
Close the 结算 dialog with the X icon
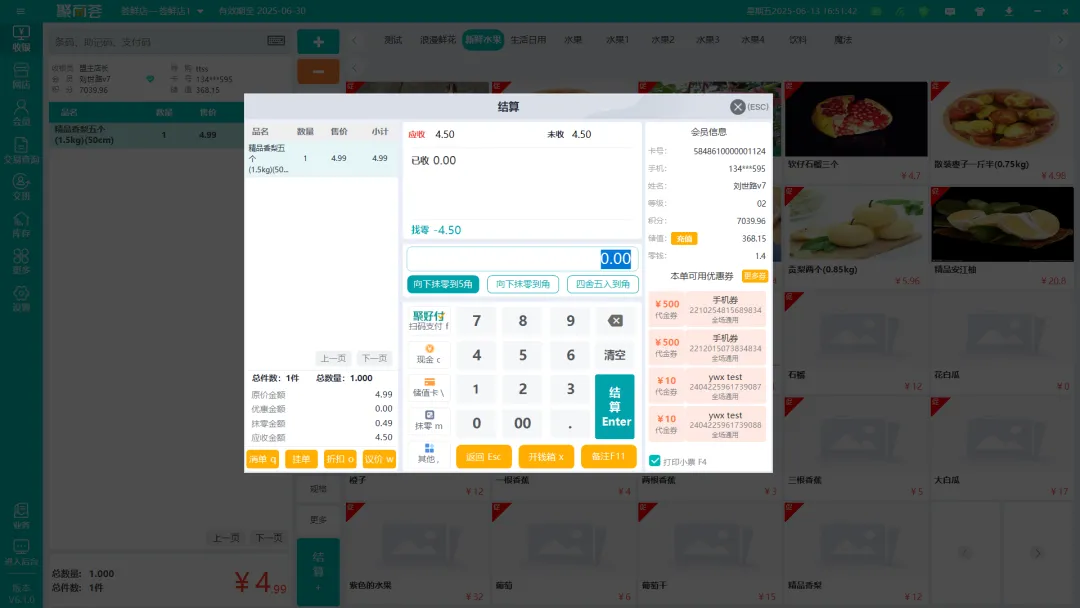tap(738, 107)
